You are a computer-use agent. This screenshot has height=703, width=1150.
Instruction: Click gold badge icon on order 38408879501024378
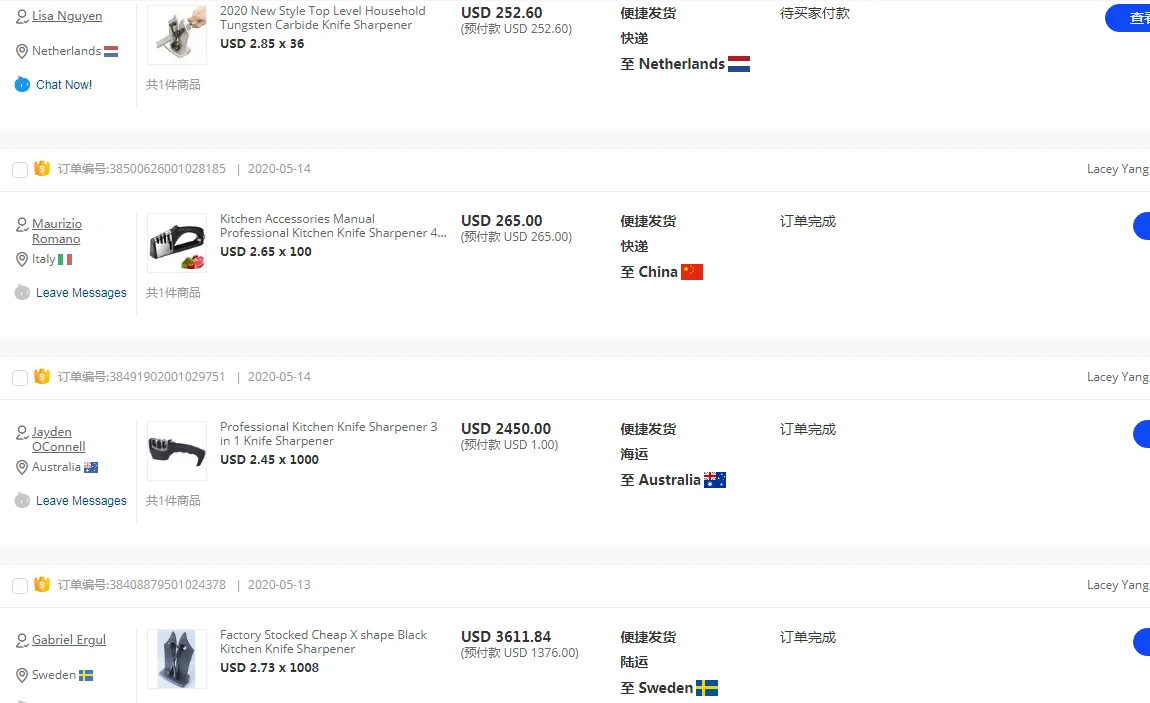(x=42, y=585)
